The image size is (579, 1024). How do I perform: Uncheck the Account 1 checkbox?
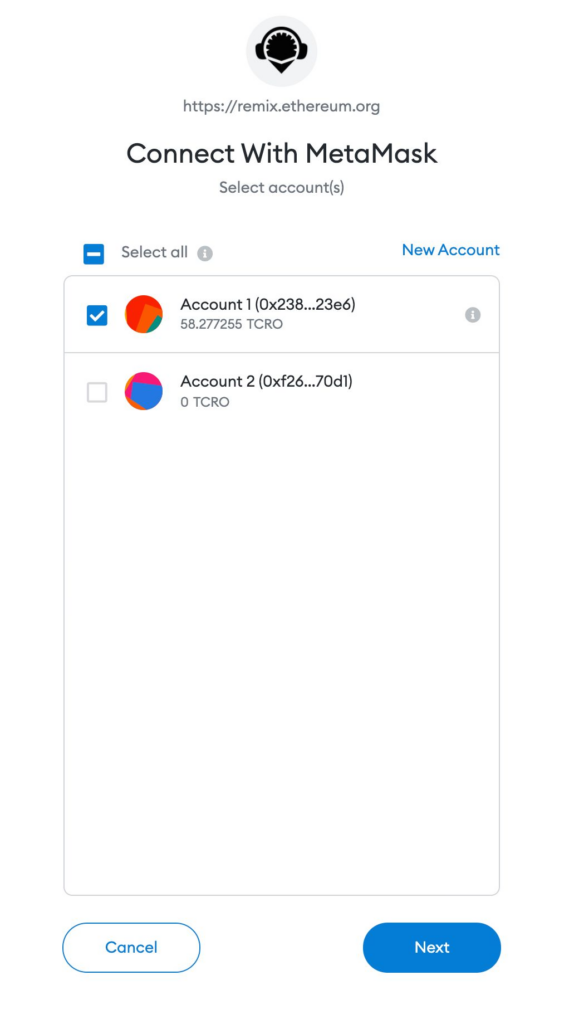pyautogui.click(x=97, y=315)
